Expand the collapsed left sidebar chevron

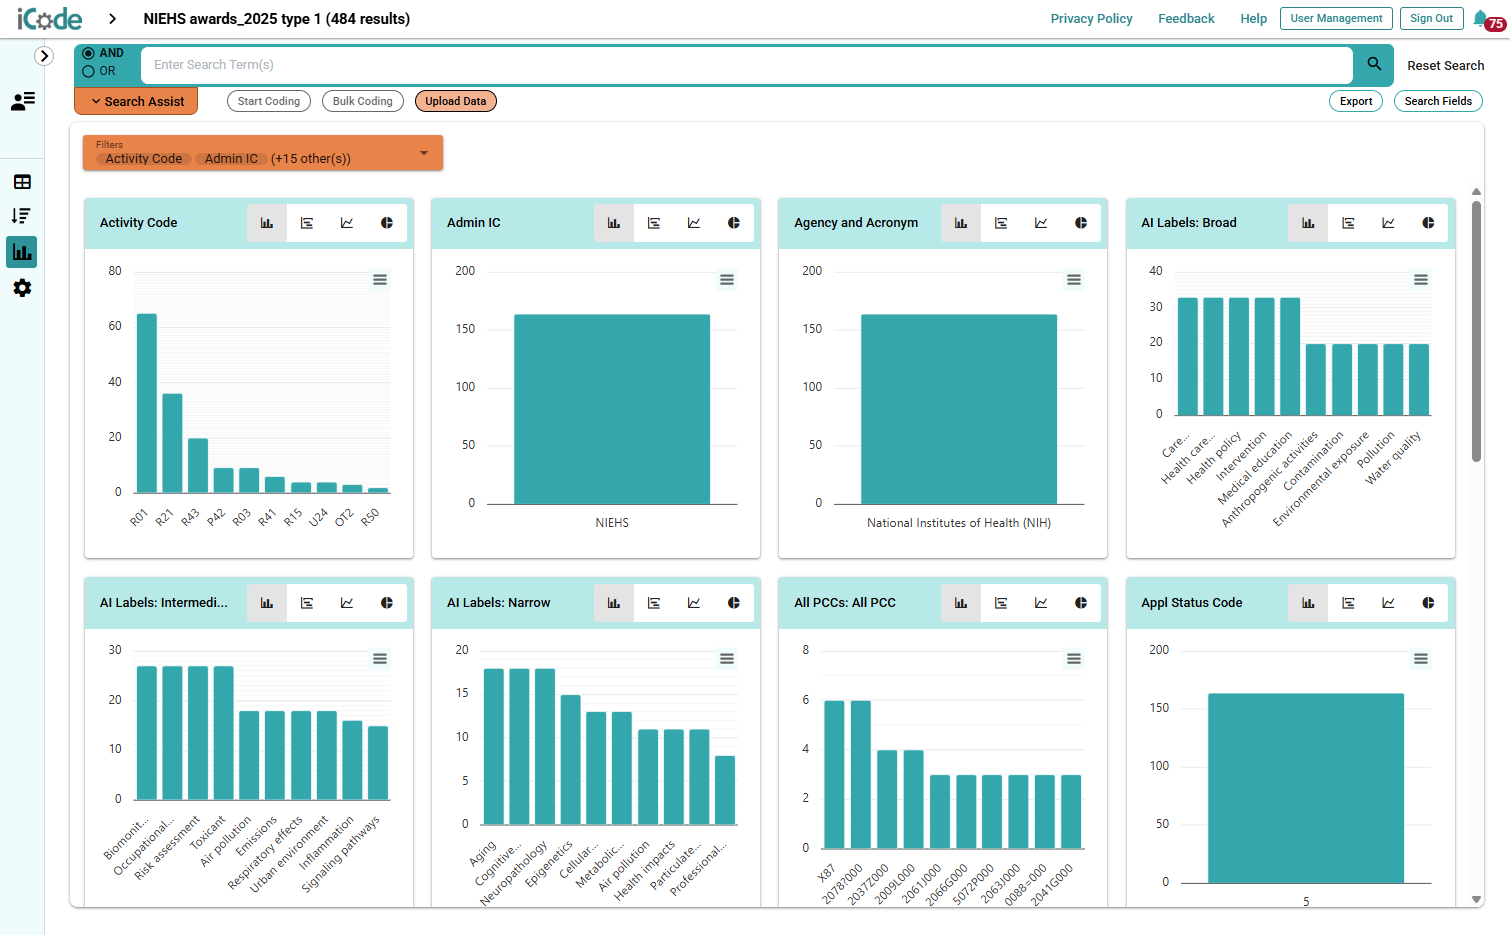44,56
